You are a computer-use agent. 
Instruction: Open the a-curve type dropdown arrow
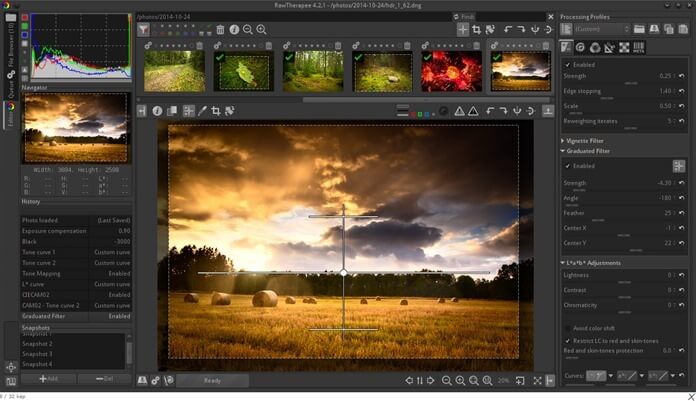(x=642, y=376)
